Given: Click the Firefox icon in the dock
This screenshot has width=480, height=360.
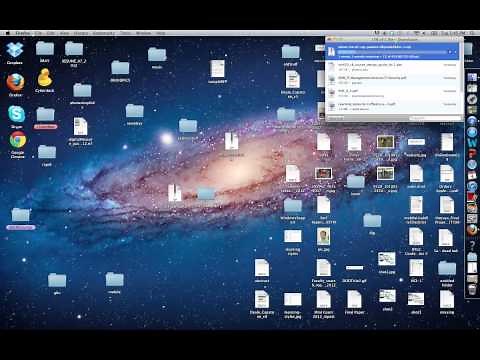Looking at the screenshot, I should click(472, 230).
